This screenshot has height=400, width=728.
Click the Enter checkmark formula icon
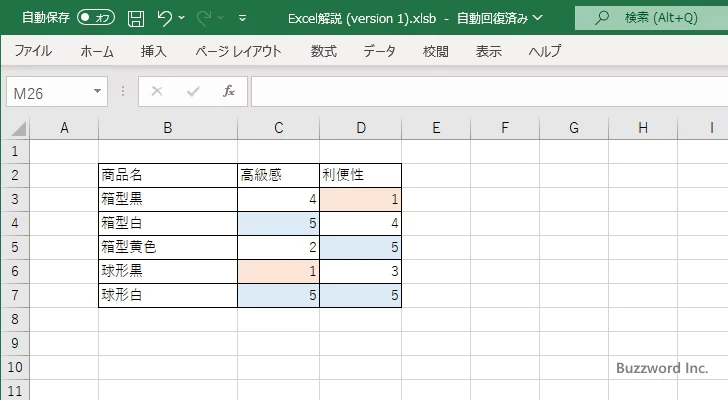coord(193,91)
